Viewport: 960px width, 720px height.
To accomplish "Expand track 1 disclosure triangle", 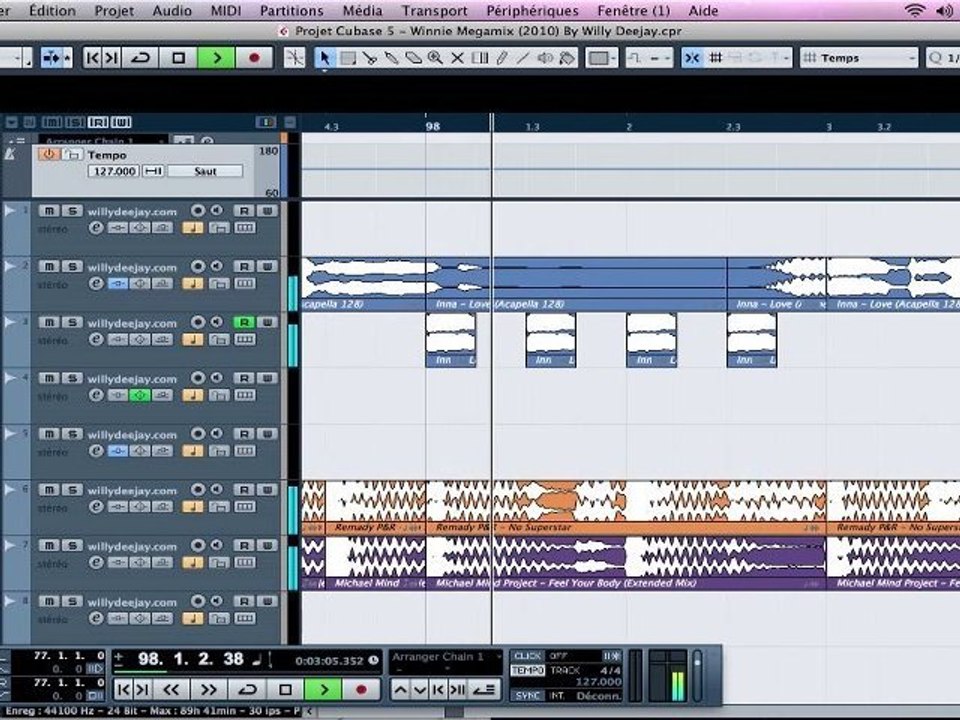I will coord(10,211).
